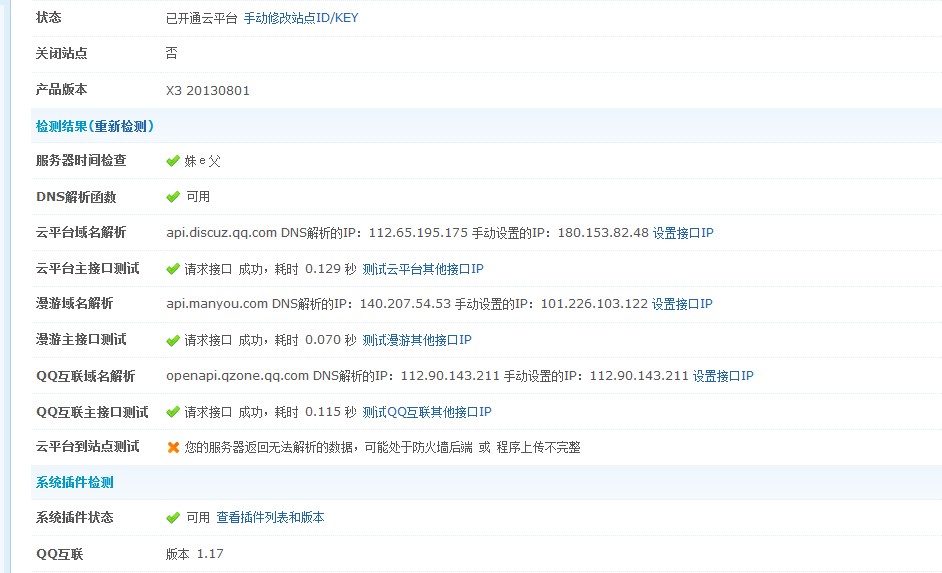This screenshot has width=942, height=573.
Task: Click green check icon for DNS解析函数
Action: click(x=173, y=197)
